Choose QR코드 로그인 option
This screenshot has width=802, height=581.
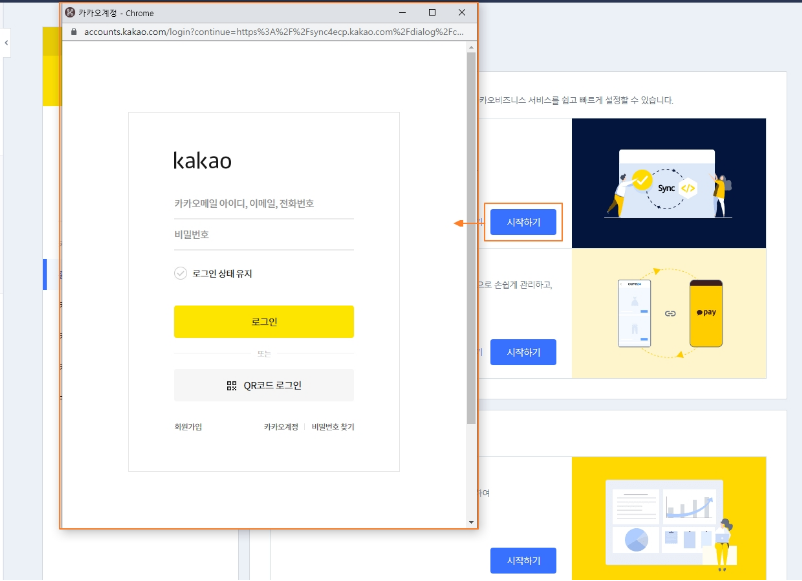264,385
